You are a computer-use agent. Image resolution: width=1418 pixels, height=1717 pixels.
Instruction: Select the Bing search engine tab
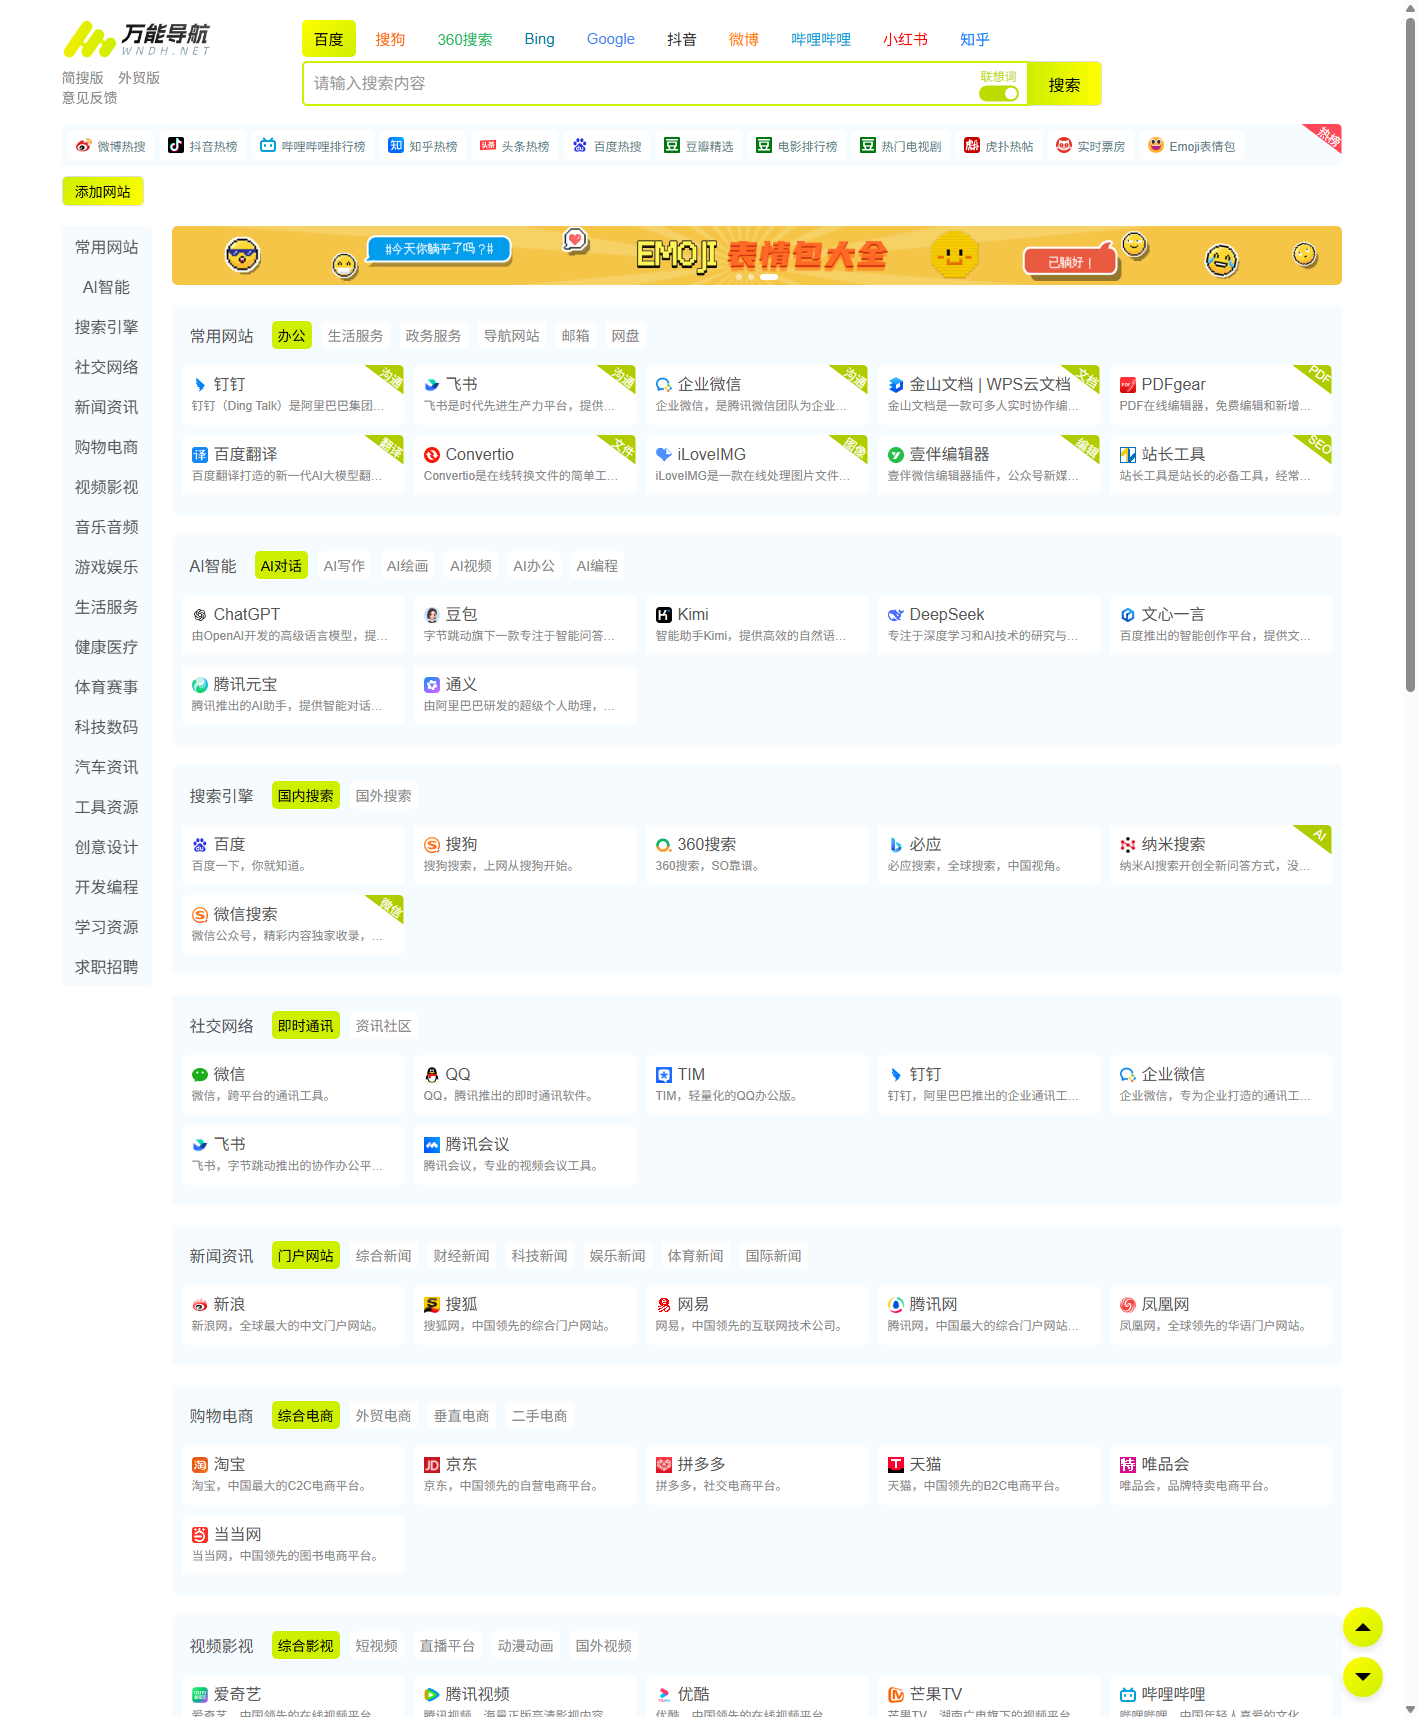point(539,39)
